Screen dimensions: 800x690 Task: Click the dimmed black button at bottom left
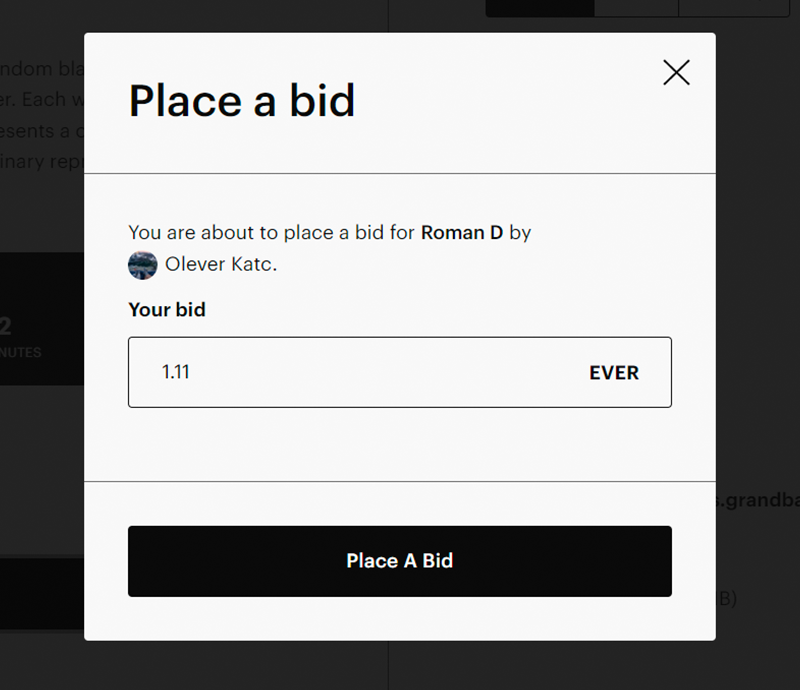pyautogui.click(x=42, y=594)
